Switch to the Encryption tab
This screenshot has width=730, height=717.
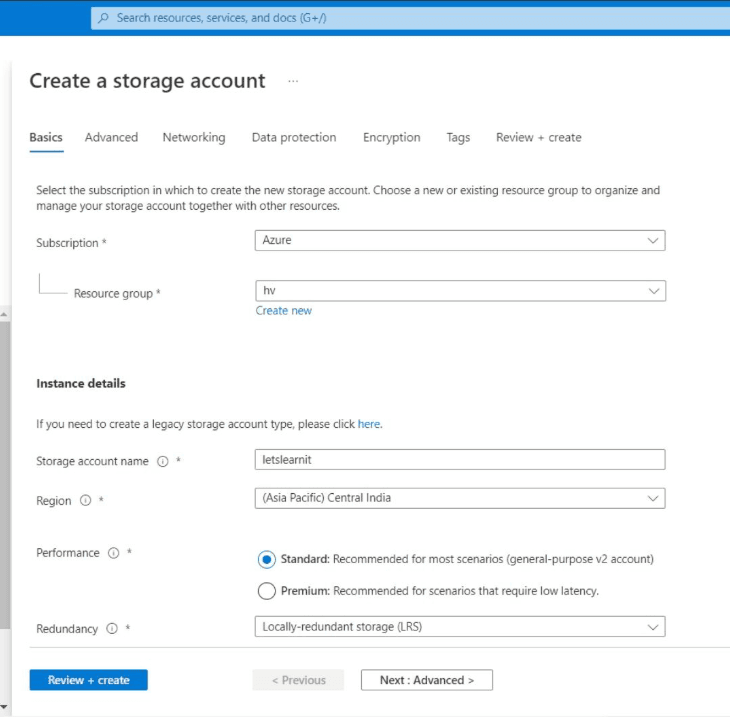pyautogui.click(x=392, y=137)
